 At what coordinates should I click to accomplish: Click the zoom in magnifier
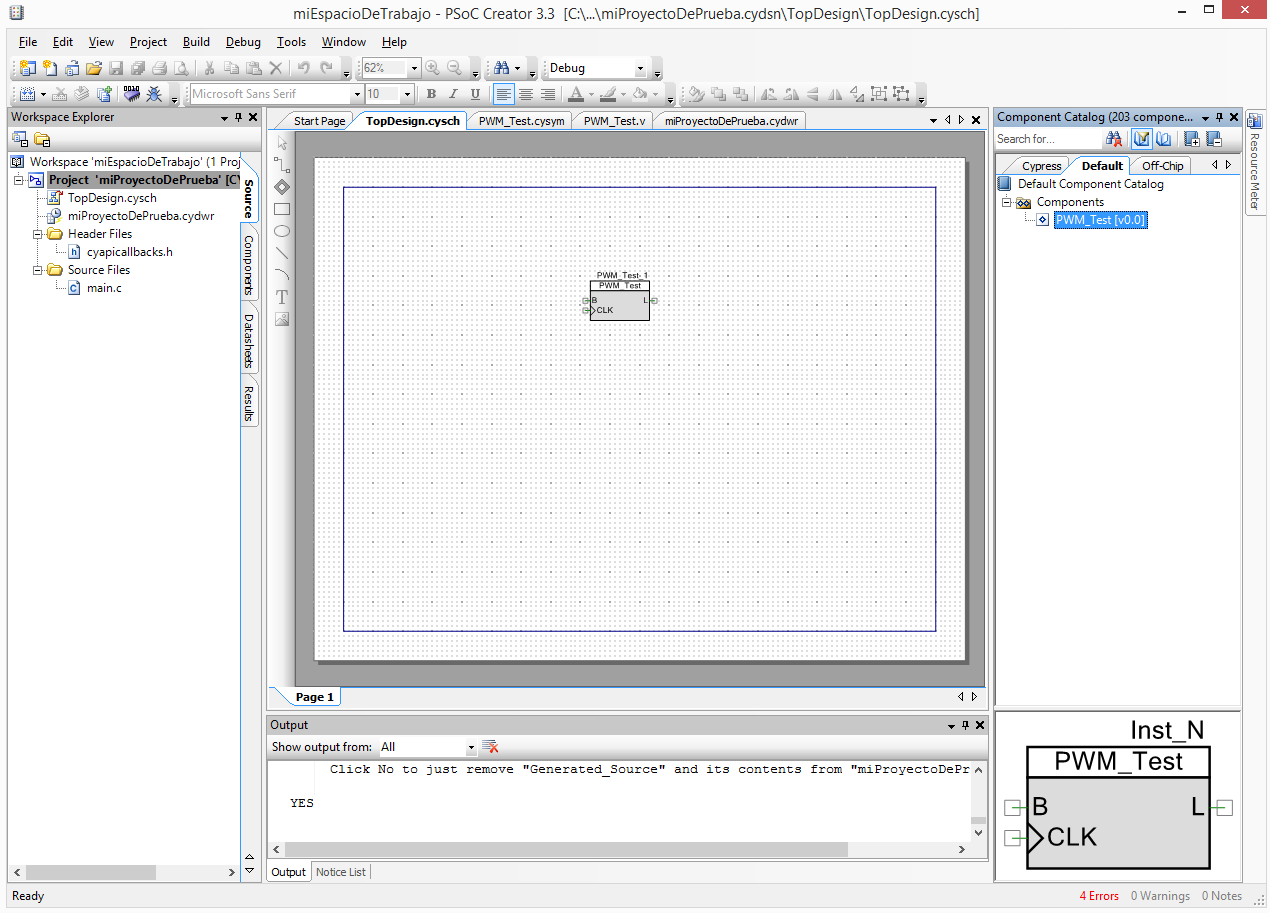432,68
